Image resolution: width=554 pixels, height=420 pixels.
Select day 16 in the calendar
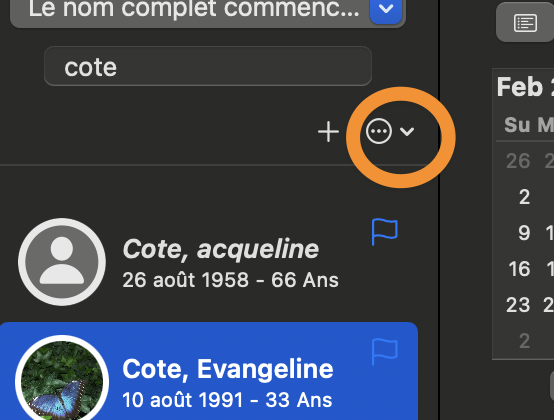(x=519, y=269)
